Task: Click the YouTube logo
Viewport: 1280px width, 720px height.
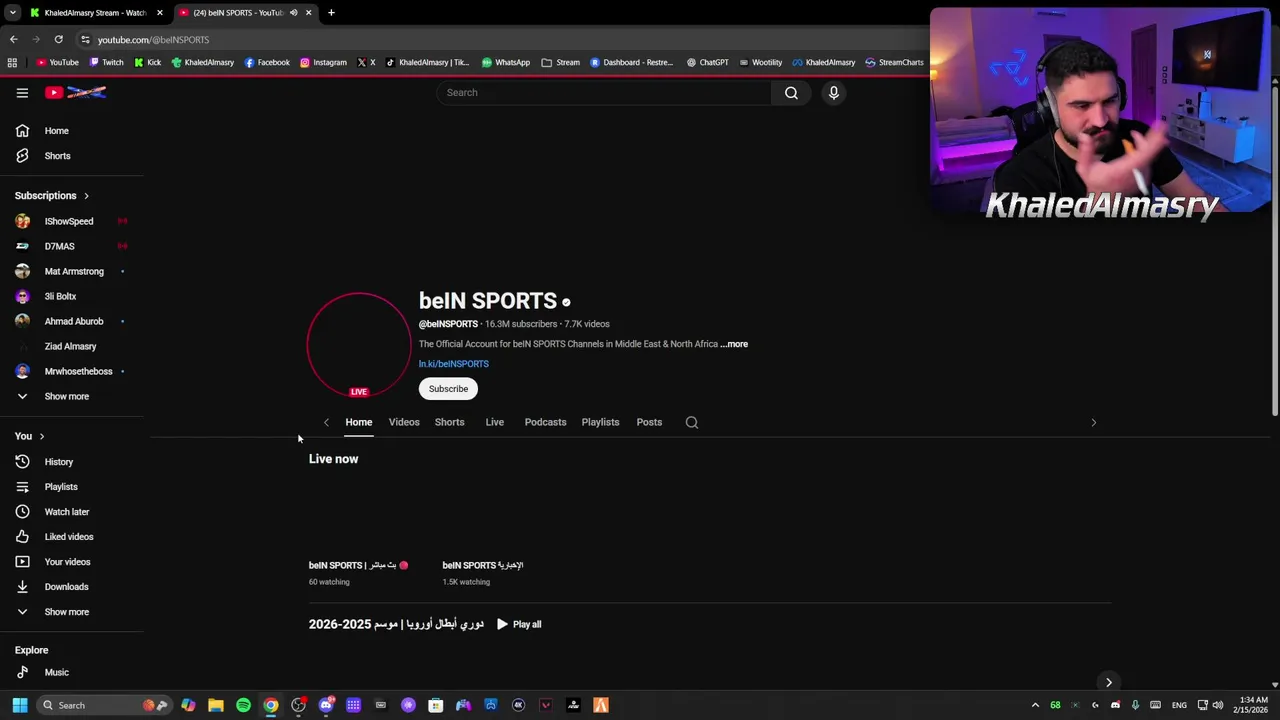Action: pyautogui.click(x=76, y=92)
